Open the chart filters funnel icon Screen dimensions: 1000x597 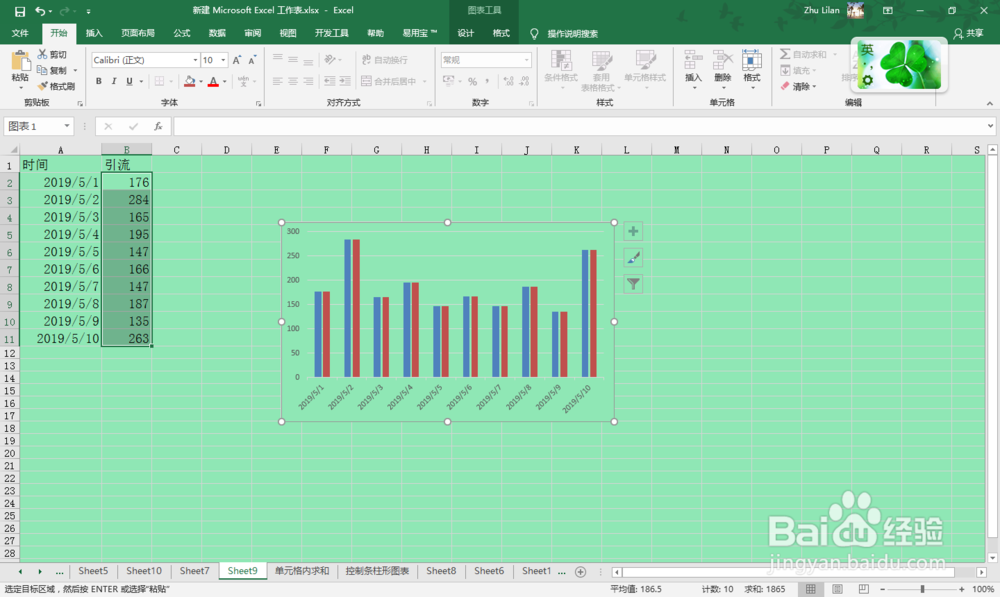[632, 283]
